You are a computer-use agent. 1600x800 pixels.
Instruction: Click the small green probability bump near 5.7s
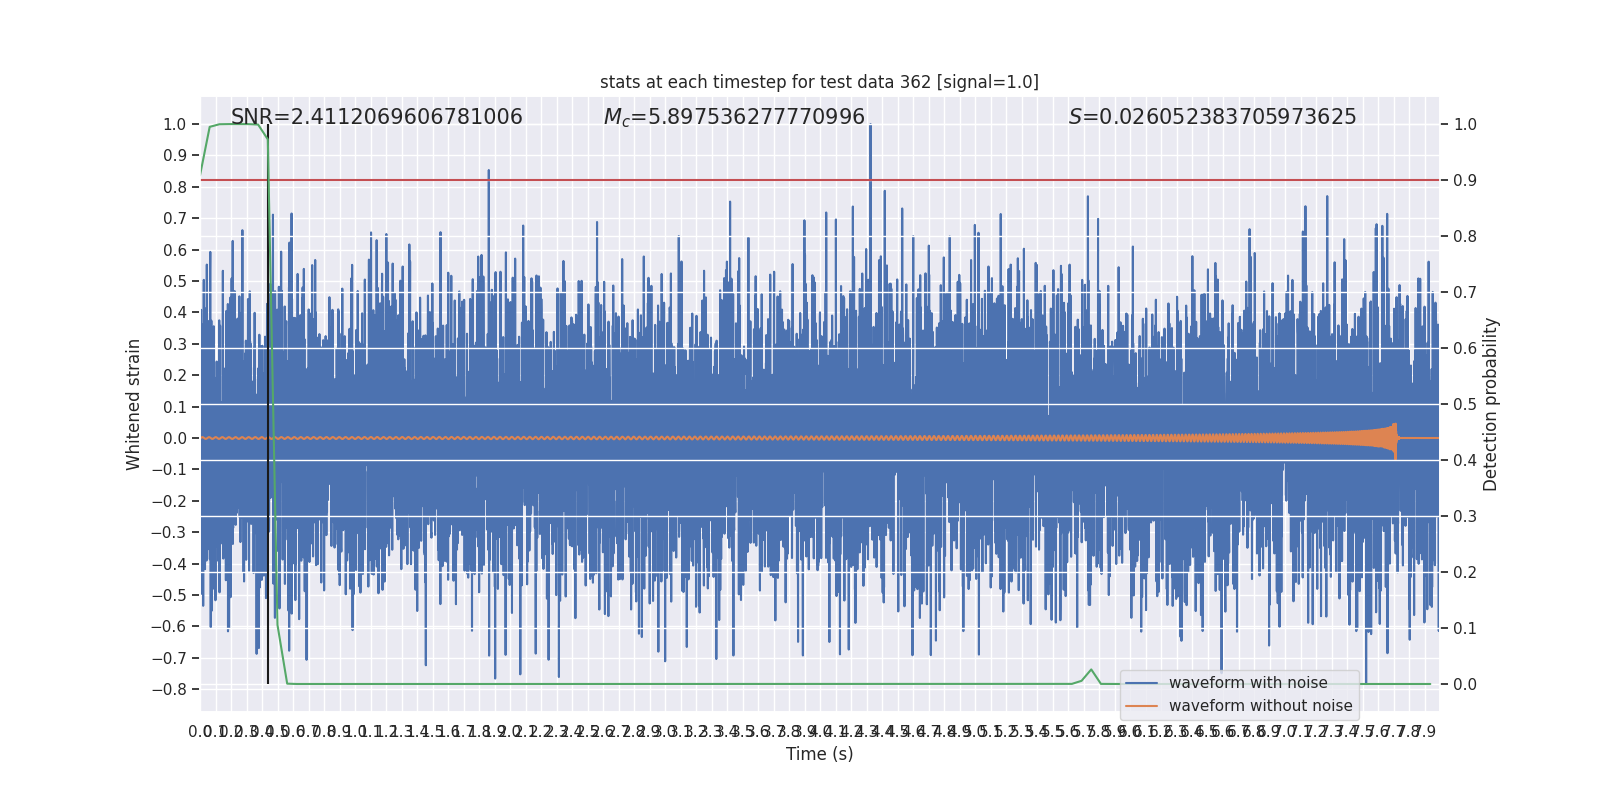[x=1091, y=675]
